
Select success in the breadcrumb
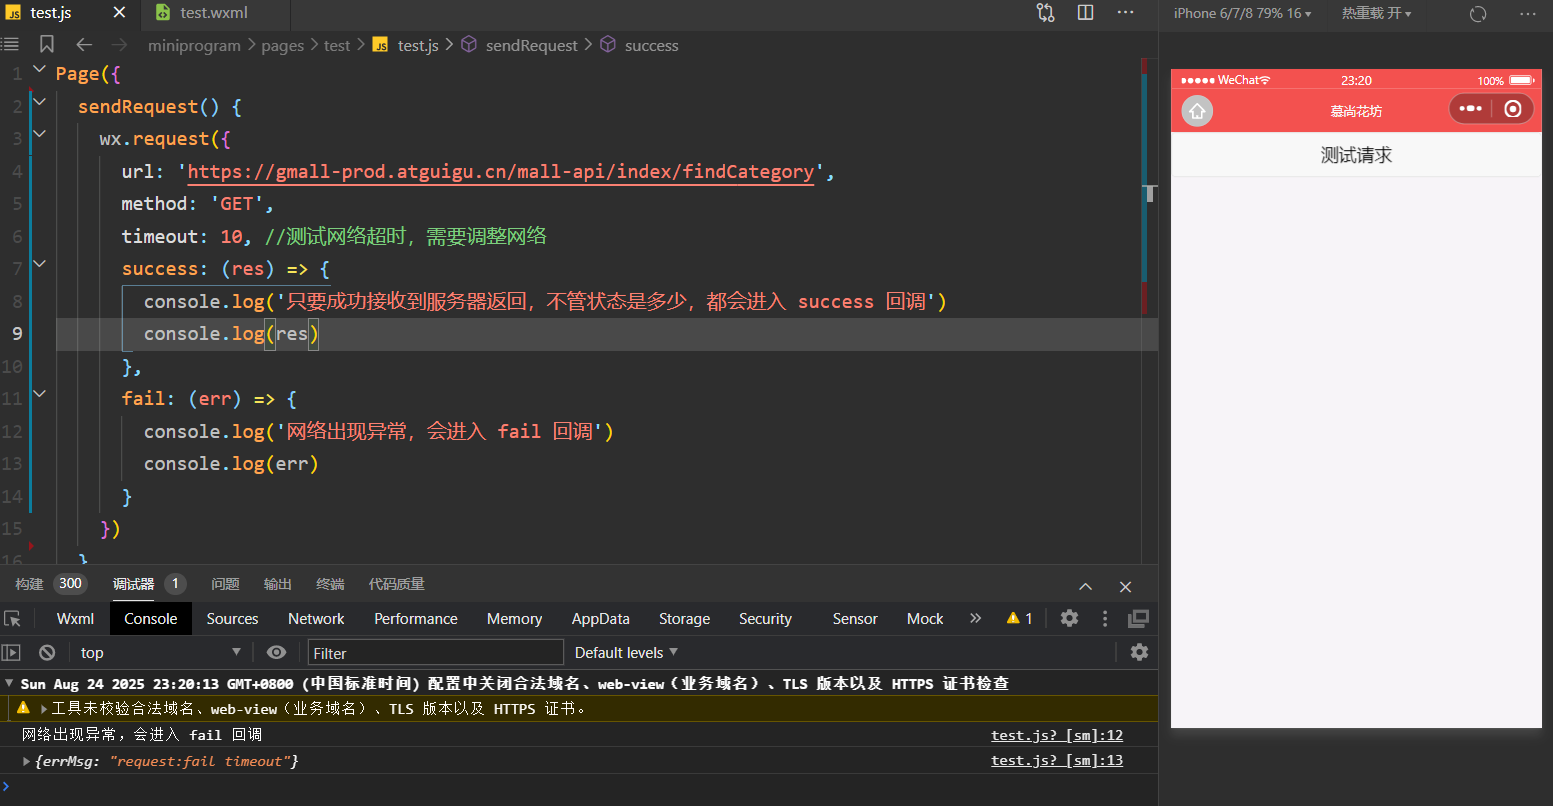[x=651, y=45]
